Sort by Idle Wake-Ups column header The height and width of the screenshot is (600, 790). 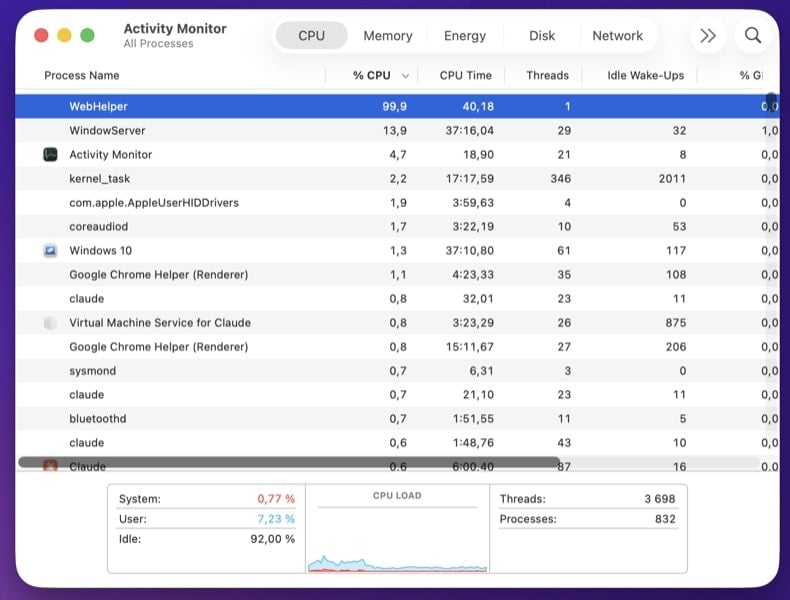click(645, 76)
